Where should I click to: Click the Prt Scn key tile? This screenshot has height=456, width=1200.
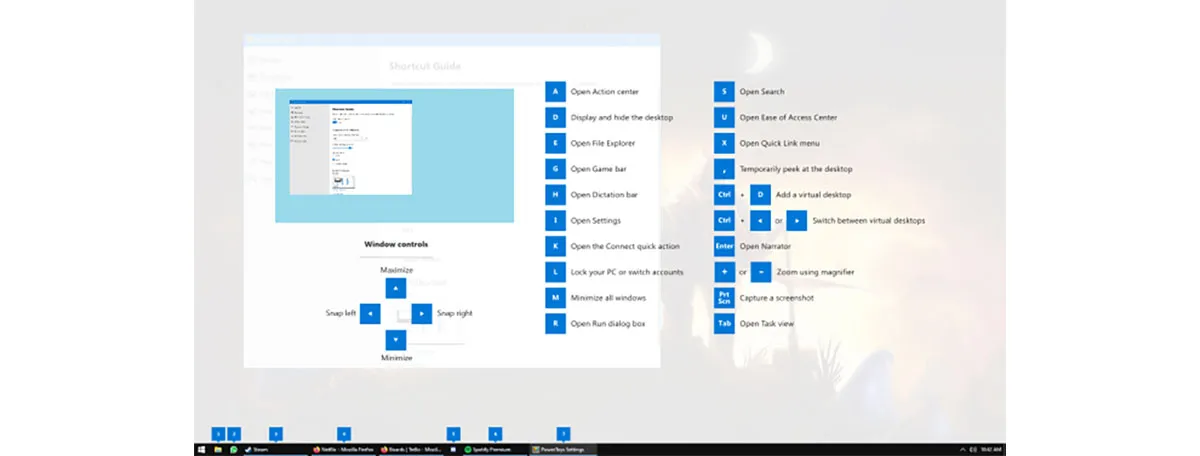(724, 298)
